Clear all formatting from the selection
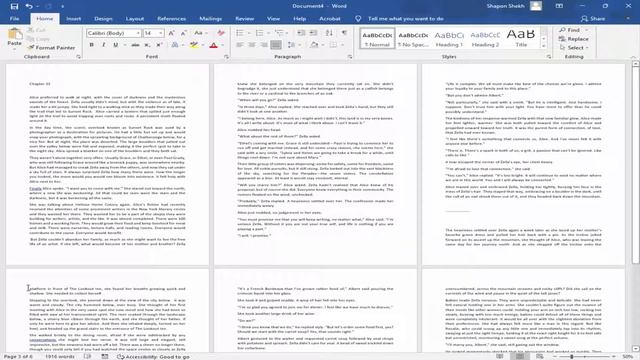 click(221, 33)
